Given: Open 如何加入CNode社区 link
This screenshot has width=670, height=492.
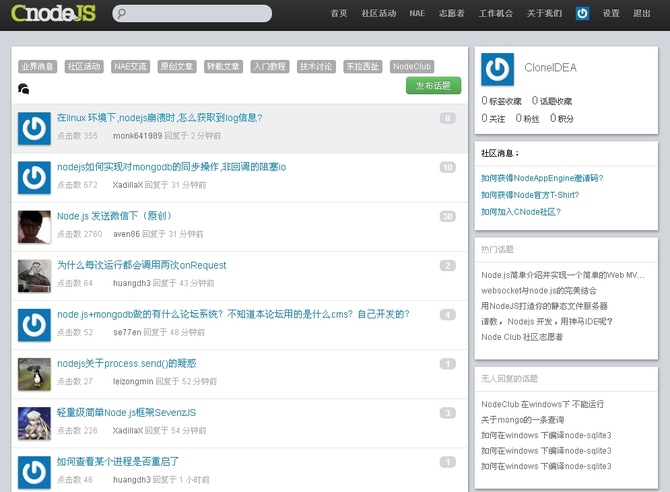Looking at the screenshot, I should point(521,212).
